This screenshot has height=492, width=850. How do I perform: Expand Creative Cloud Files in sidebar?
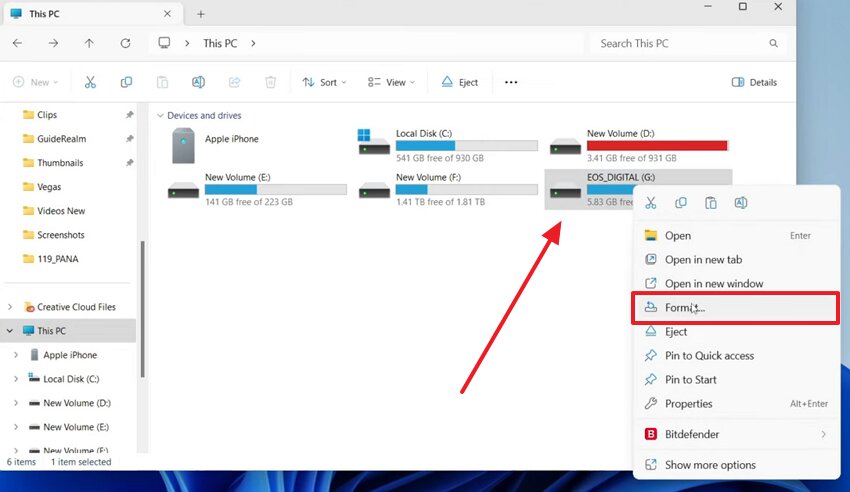tap(10, 307)
